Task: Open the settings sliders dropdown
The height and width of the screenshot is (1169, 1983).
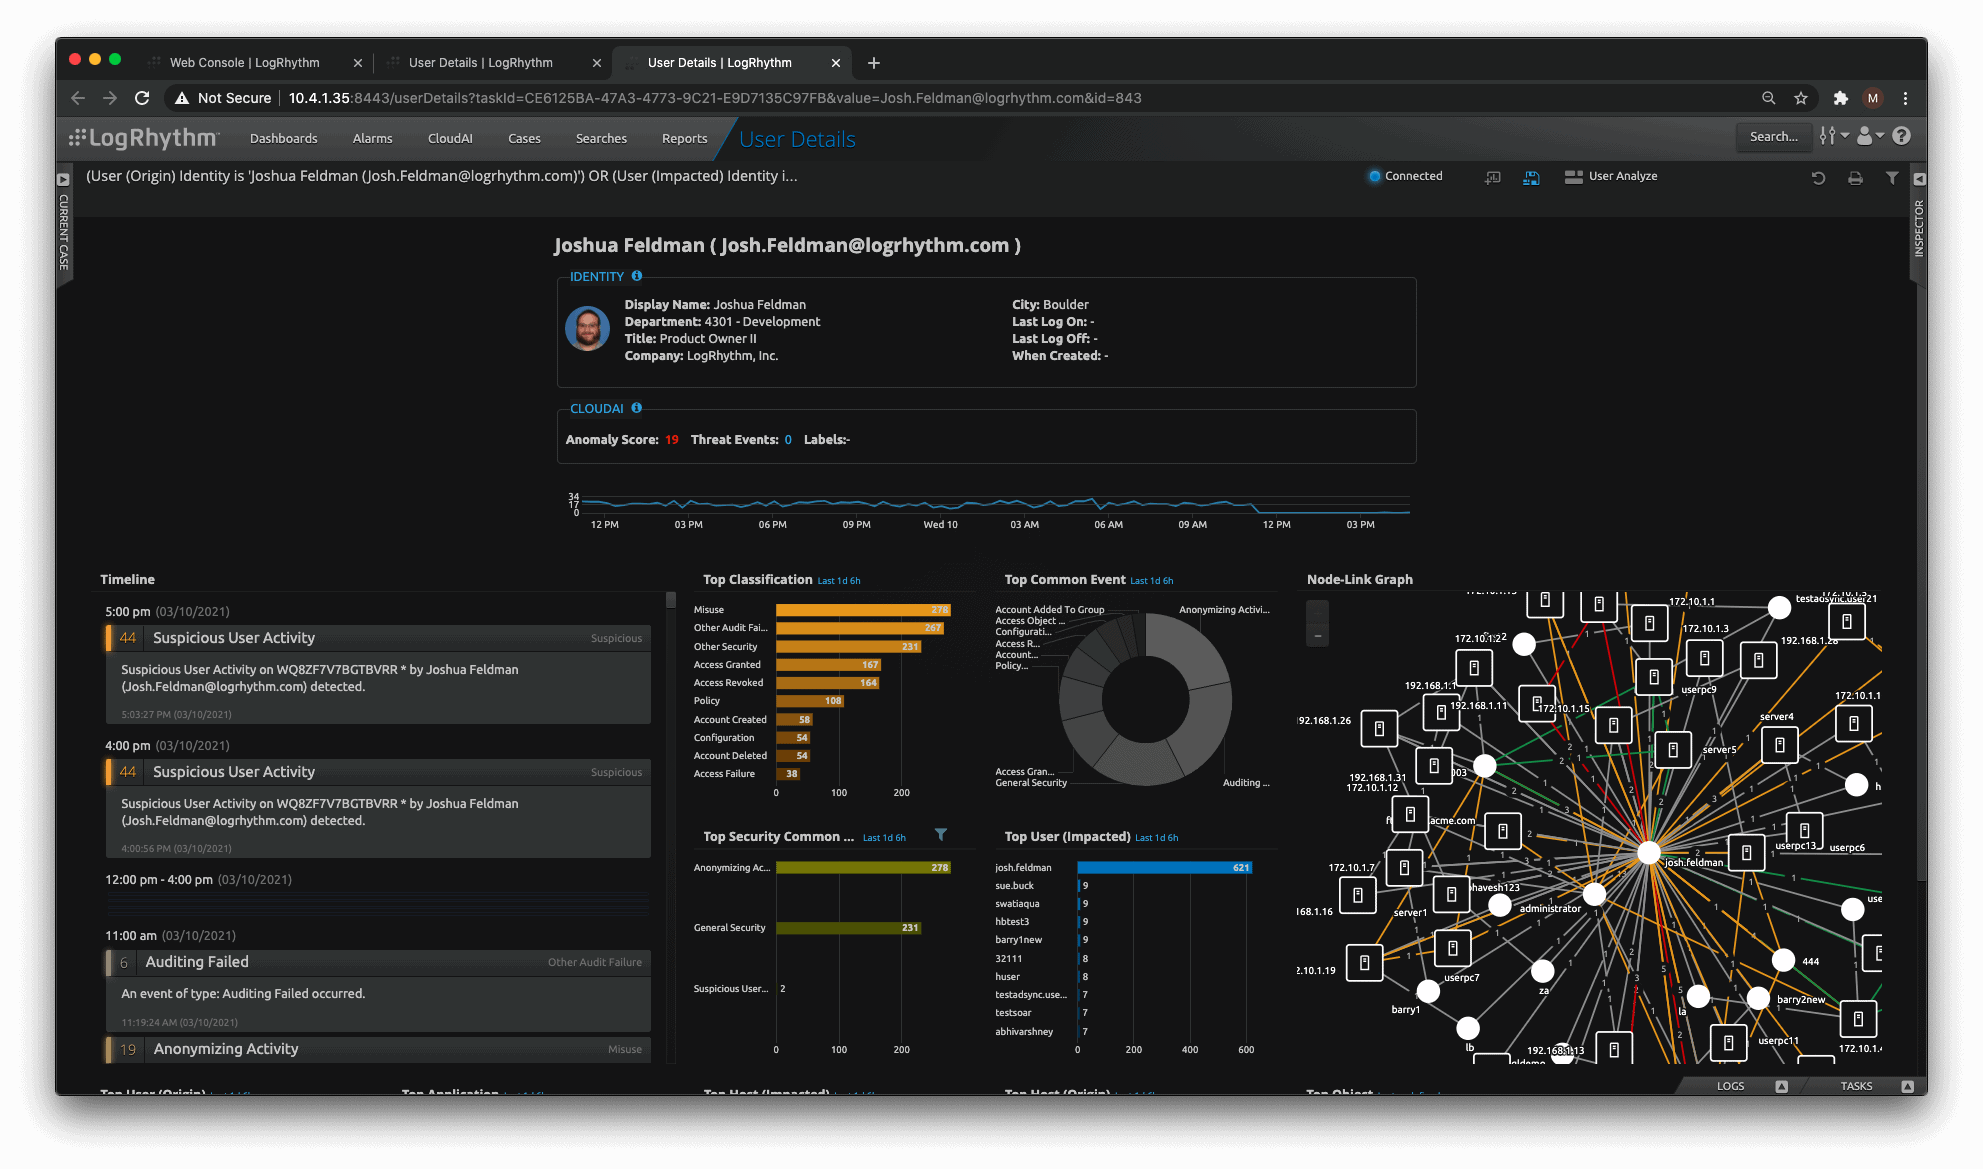Action: point(1833,136)
